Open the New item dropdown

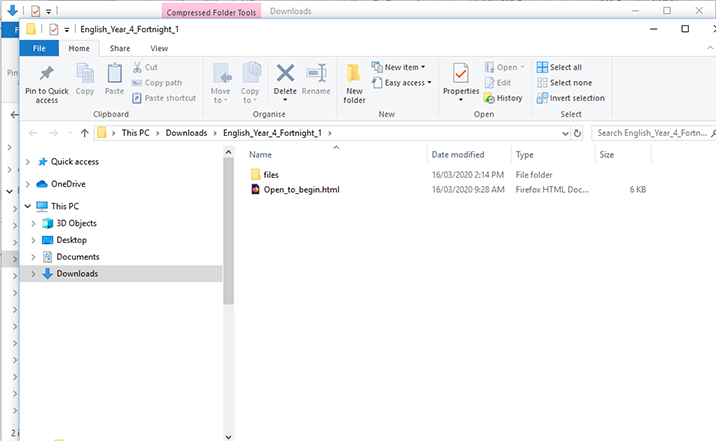point(398,67)
